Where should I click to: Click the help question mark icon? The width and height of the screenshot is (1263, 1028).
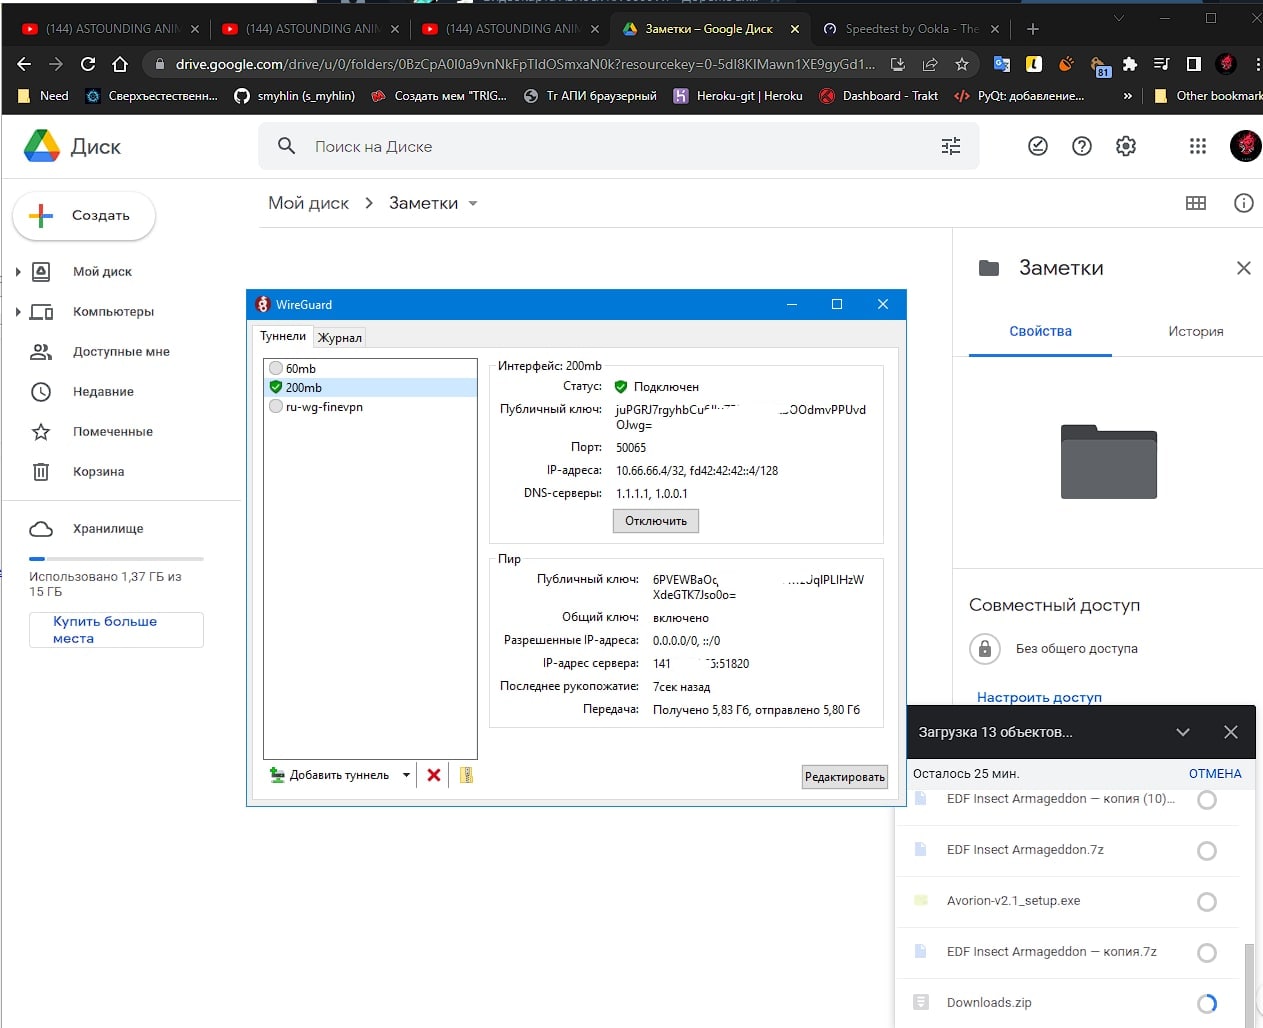(x=1082, y=146)
